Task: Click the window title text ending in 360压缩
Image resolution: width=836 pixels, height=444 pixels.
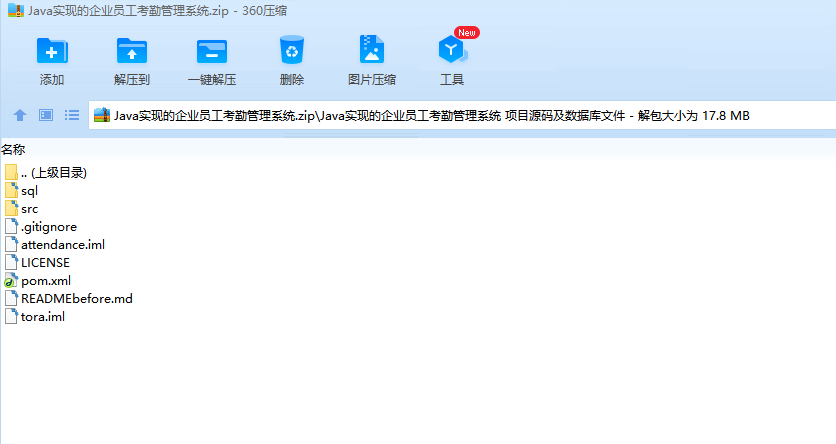Action: (x=157, y=11)
